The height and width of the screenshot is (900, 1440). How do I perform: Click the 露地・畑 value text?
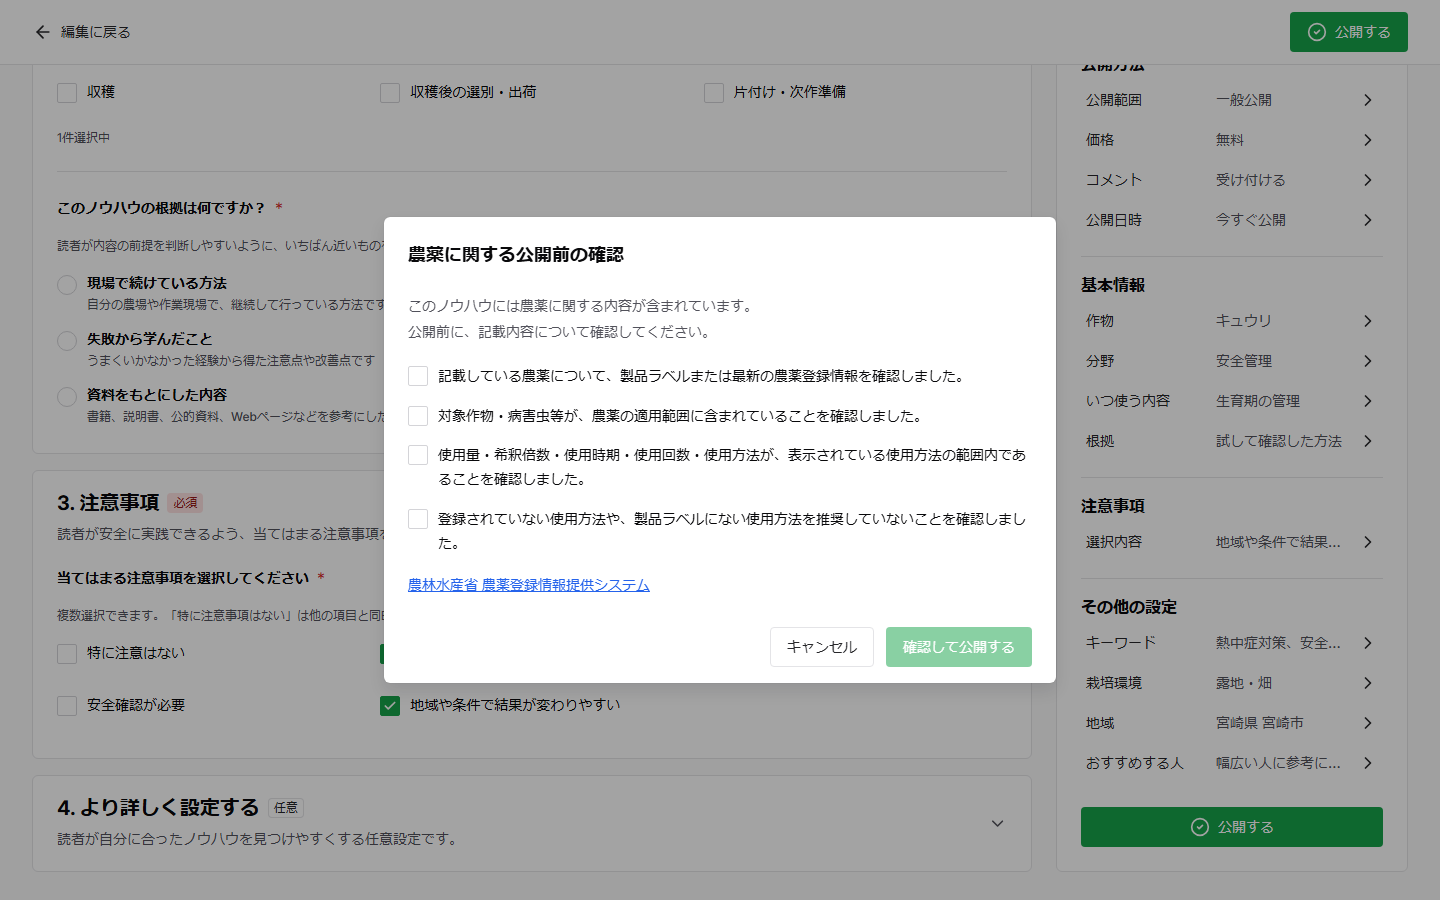pyautogui.click(x=1244, y=683)
